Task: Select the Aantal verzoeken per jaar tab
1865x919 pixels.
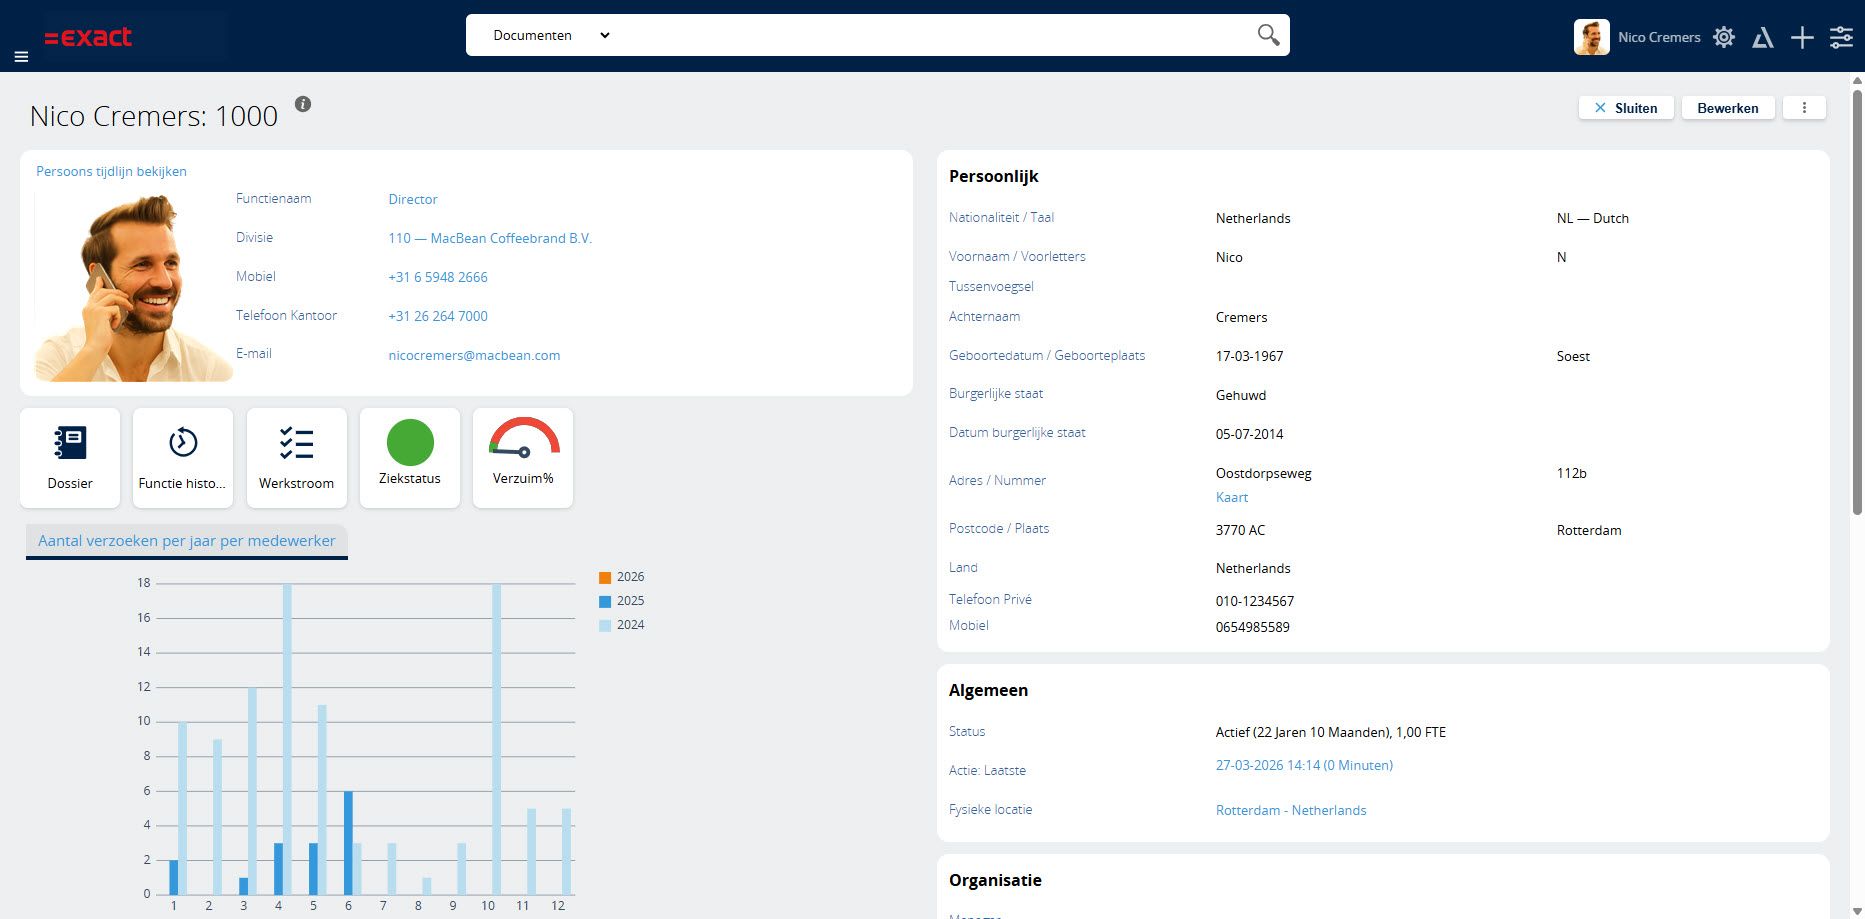Action: tap(187, 541)
